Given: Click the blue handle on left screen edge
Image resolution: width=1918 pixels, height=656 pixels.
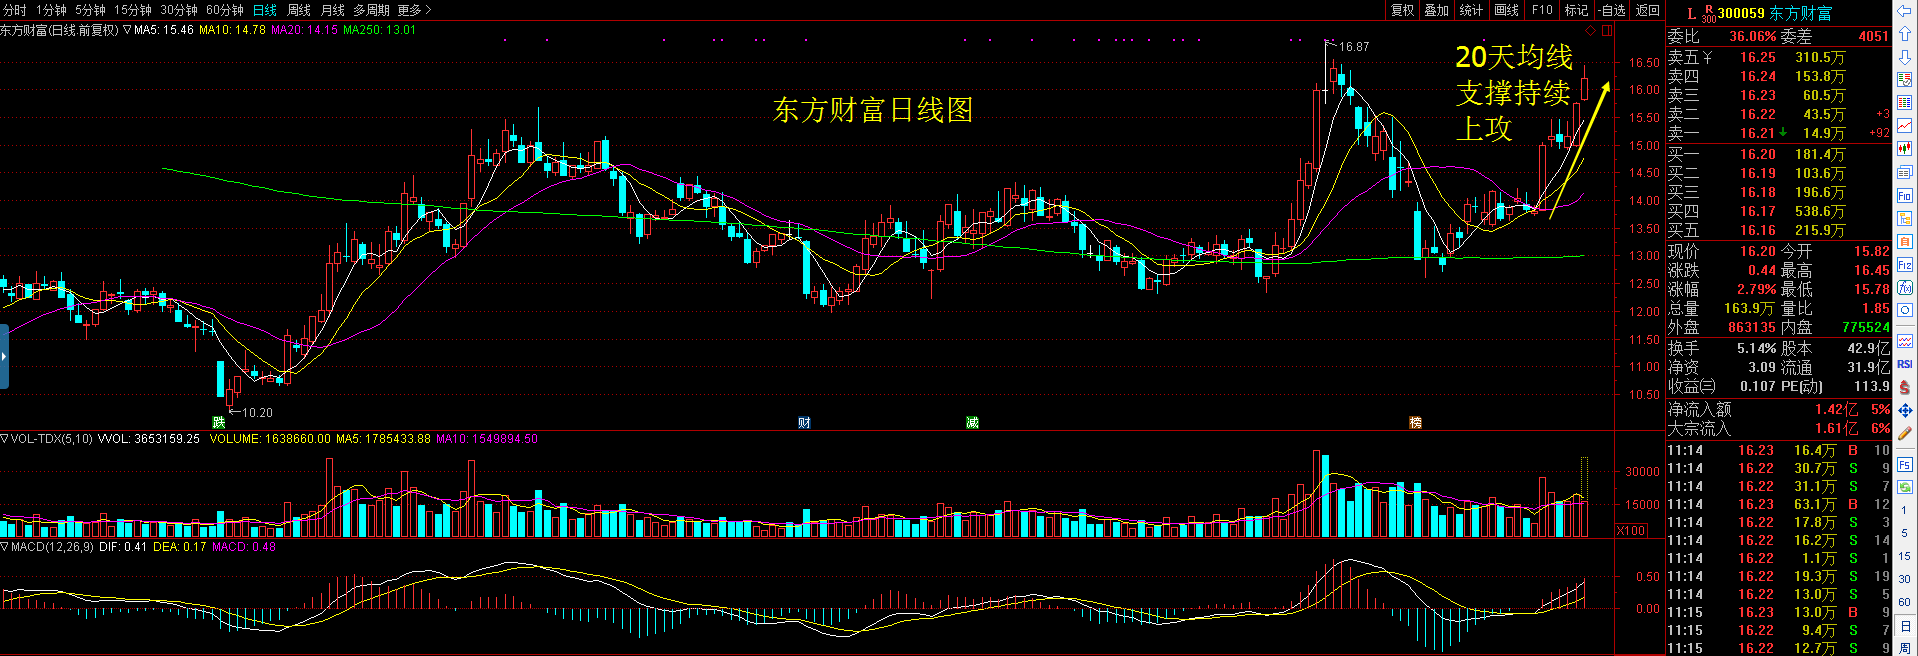Looking at the screenshot, I should tap(4, 356).
